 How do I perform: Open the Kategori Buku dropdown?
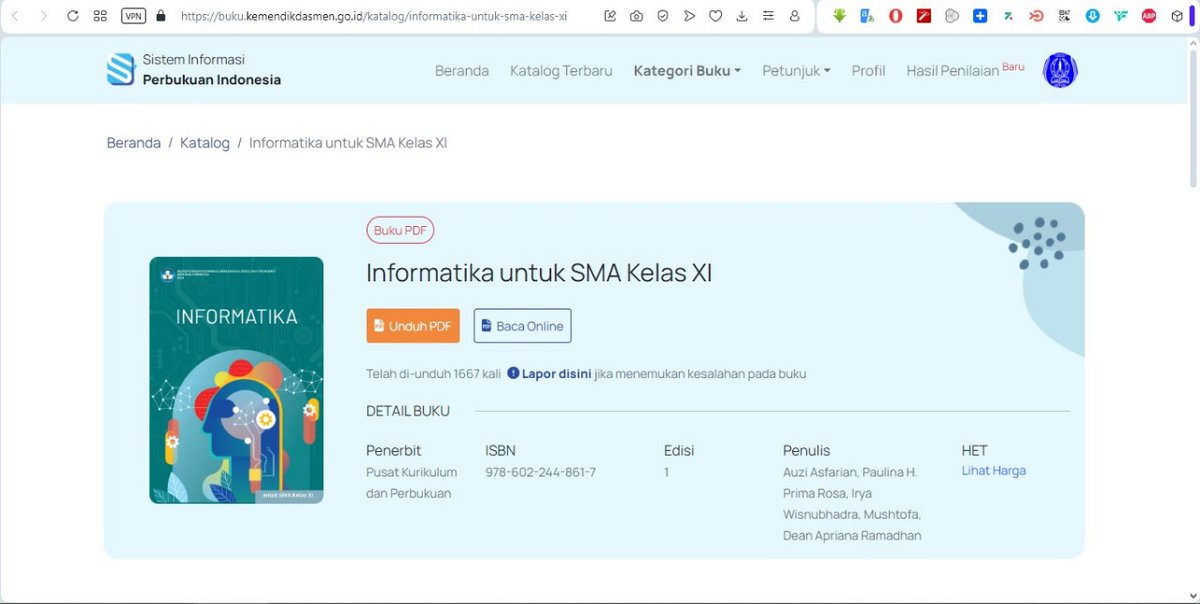click(686, 71)
